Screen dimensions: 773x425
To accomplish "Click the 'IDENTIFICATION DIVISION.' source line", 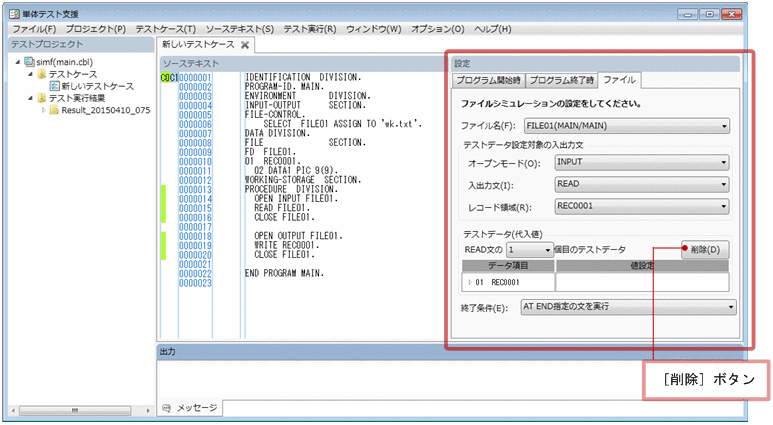I will (303, 77).
